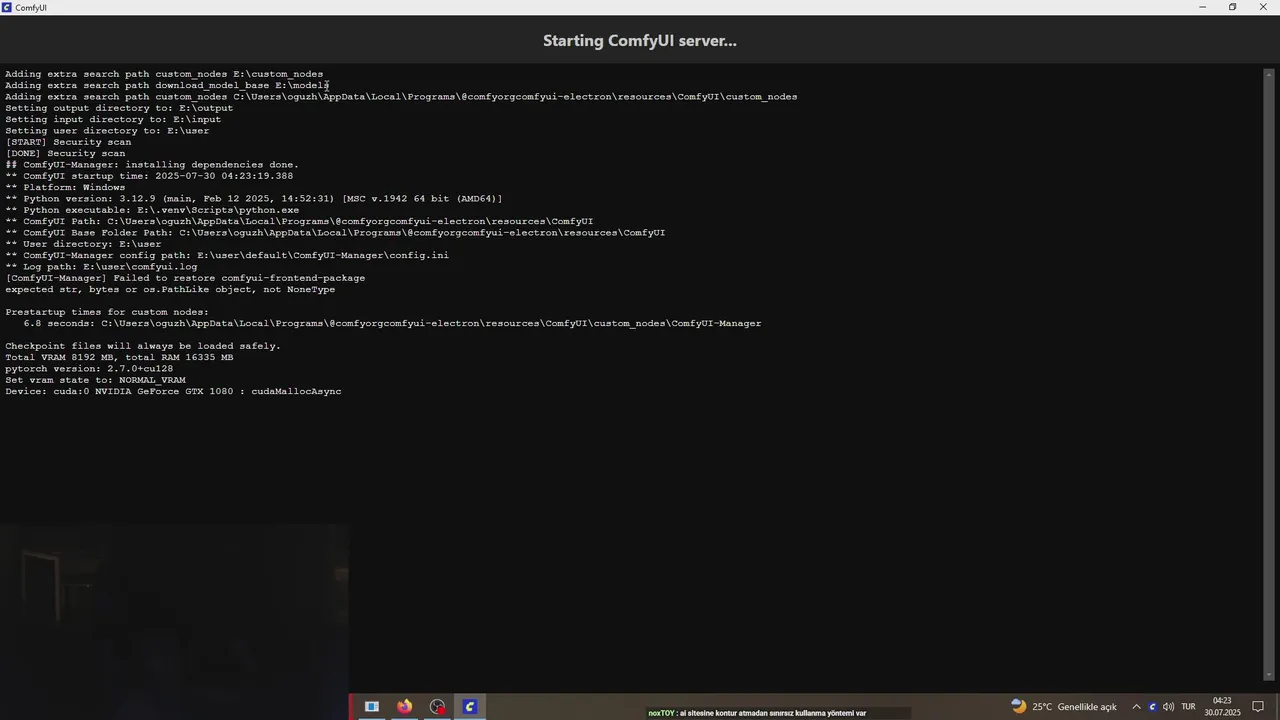Click 'Checkpoint files will always be loaded safely.'
This screenshot has width=1280, height=720.
[143, 346]
